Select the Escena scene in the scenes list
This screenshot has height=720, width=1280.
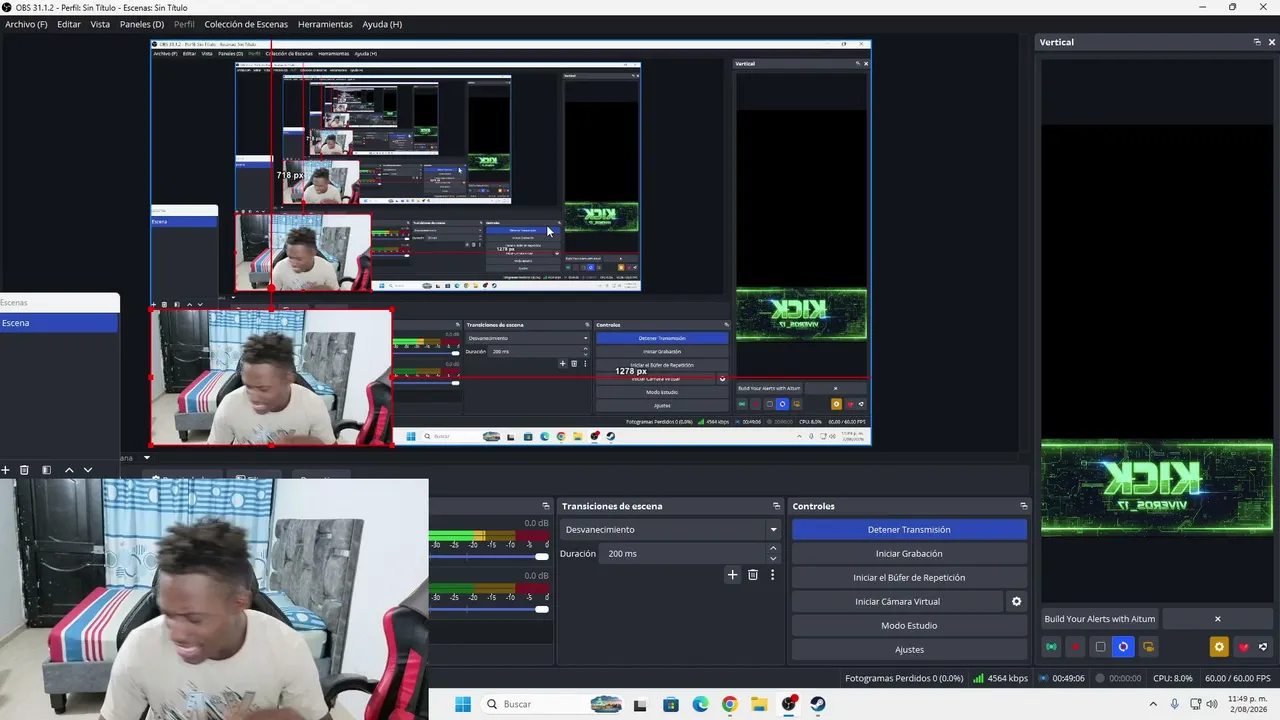pos(59,323)
